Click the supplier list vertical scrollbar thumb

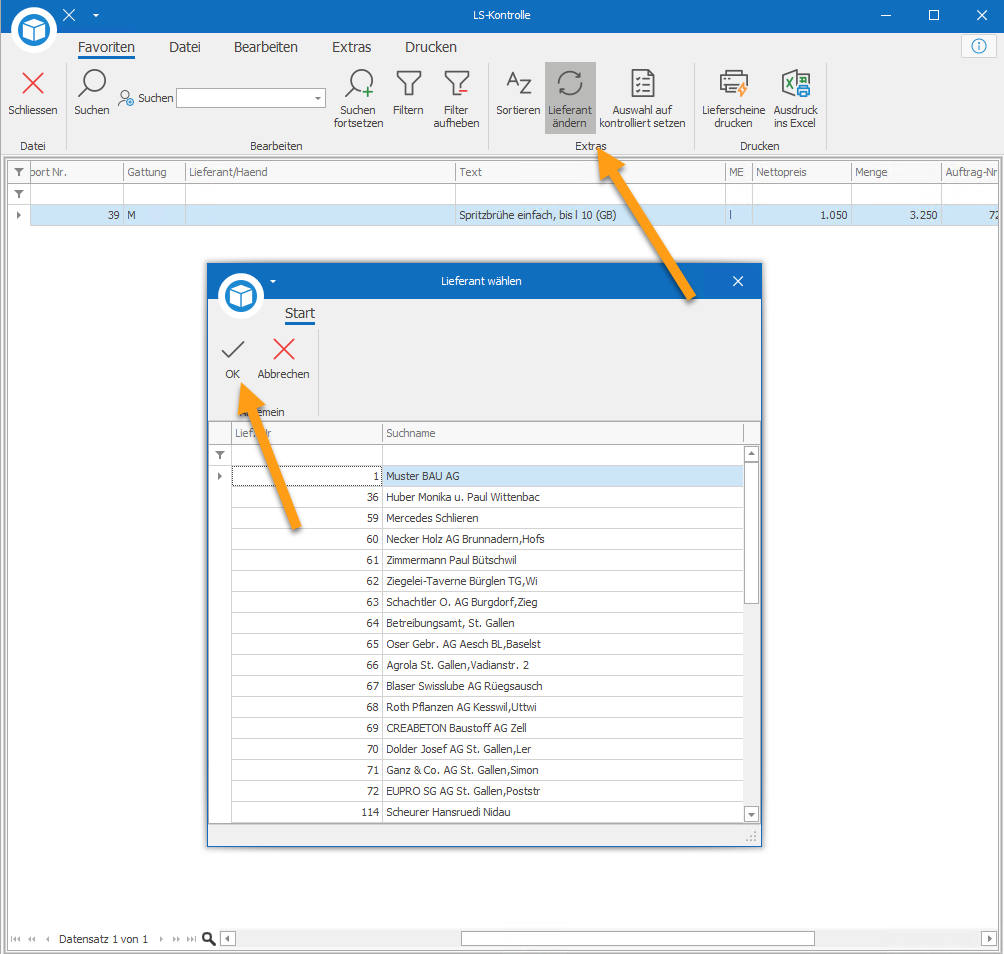(x=752, y=533)
